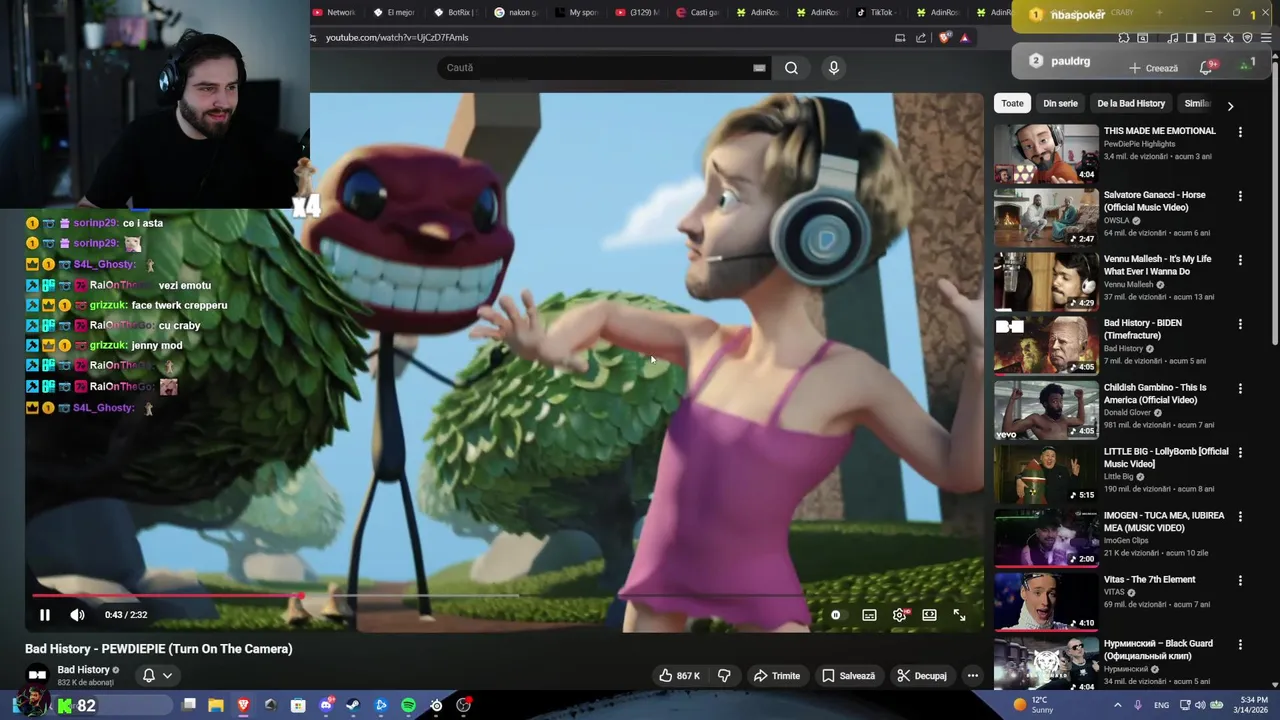Toggle the autoplay switch in player
This screenshot has width=1280, height=720.
tap(836, 615)
